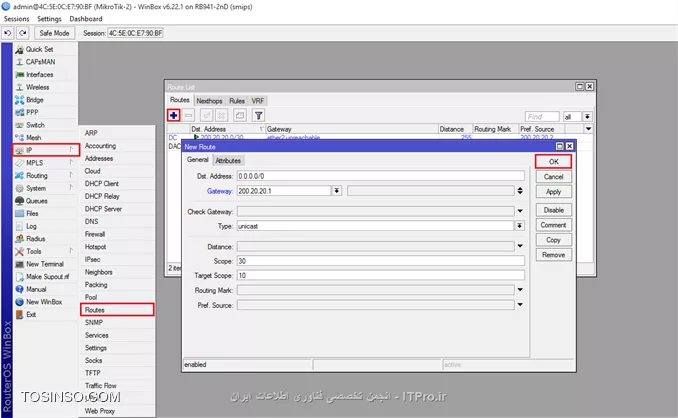Open the Sessions menu
Viewport: 678px width, 418px height.
point(16,19)
